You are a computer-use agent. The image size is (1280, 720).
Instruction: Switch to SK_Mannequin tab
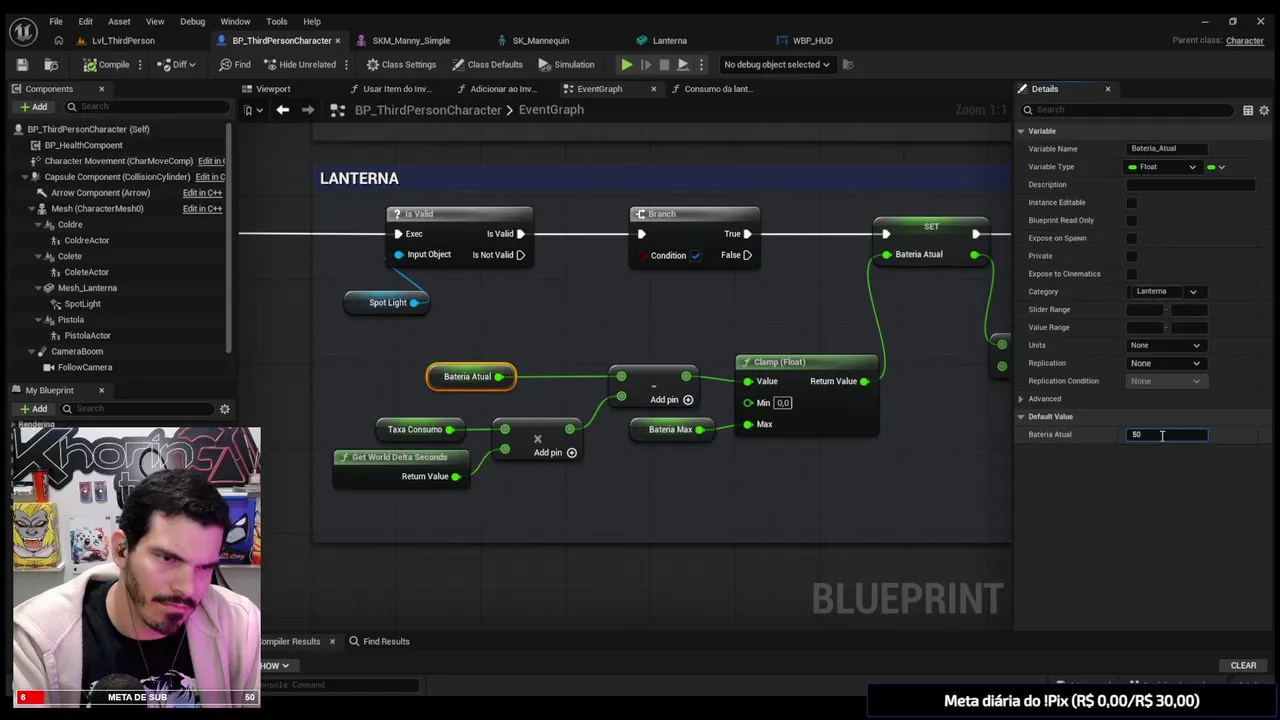540,41
